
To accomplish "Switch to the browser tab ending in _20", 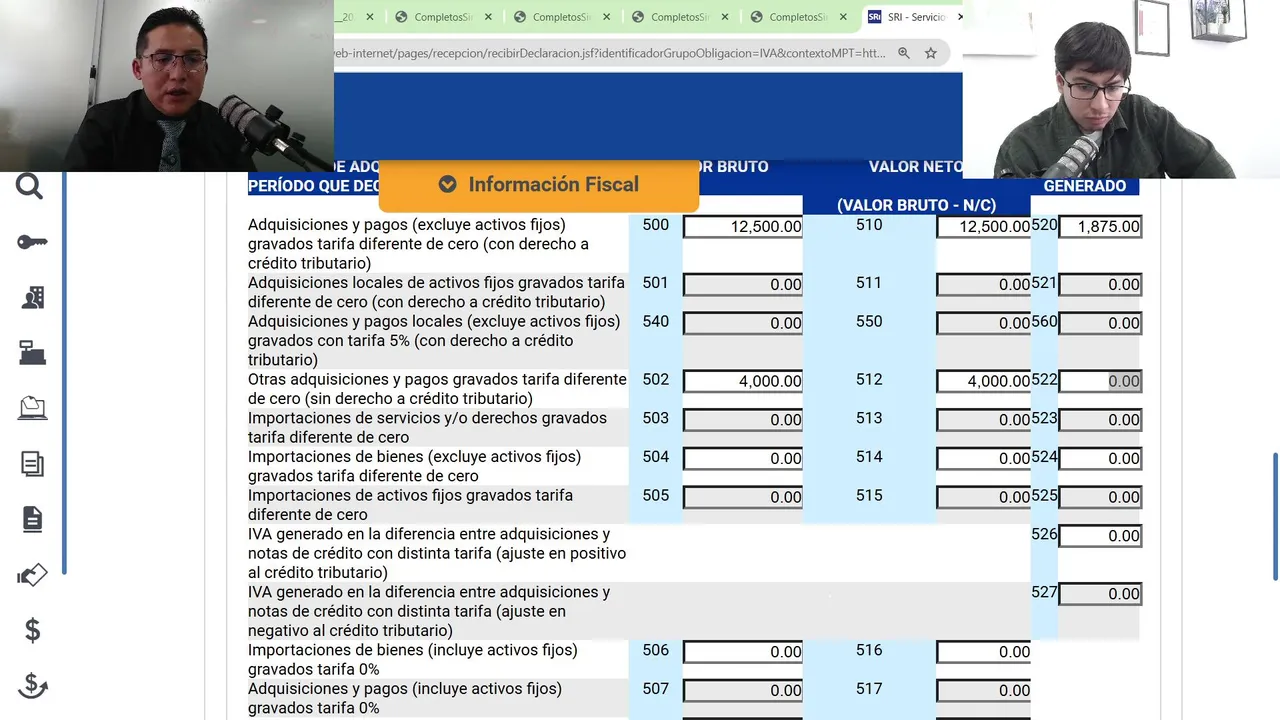I will (355, 17).
